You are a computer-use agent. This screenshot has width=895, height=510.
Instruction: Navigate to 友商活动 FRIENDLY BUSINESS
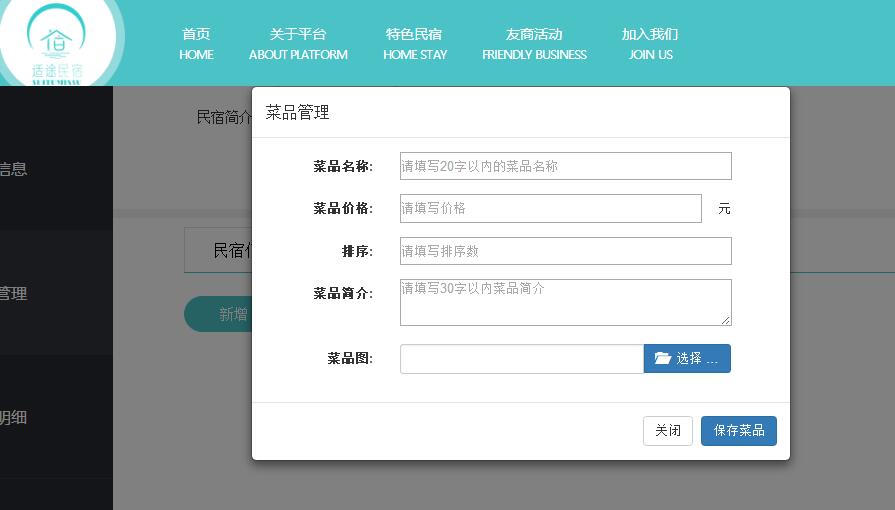[534, 44]
